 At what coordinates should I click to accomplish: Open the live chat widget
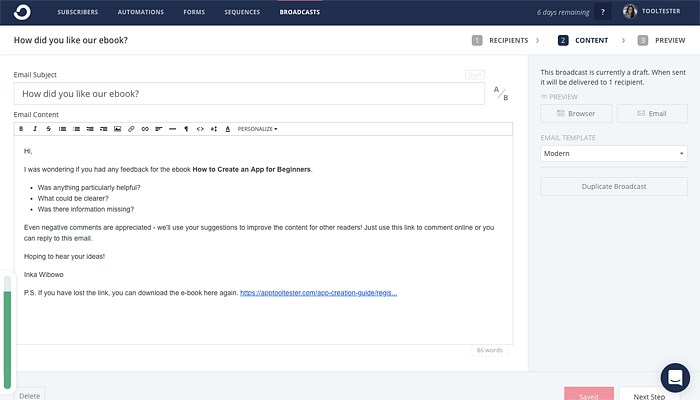coord(675,378)
